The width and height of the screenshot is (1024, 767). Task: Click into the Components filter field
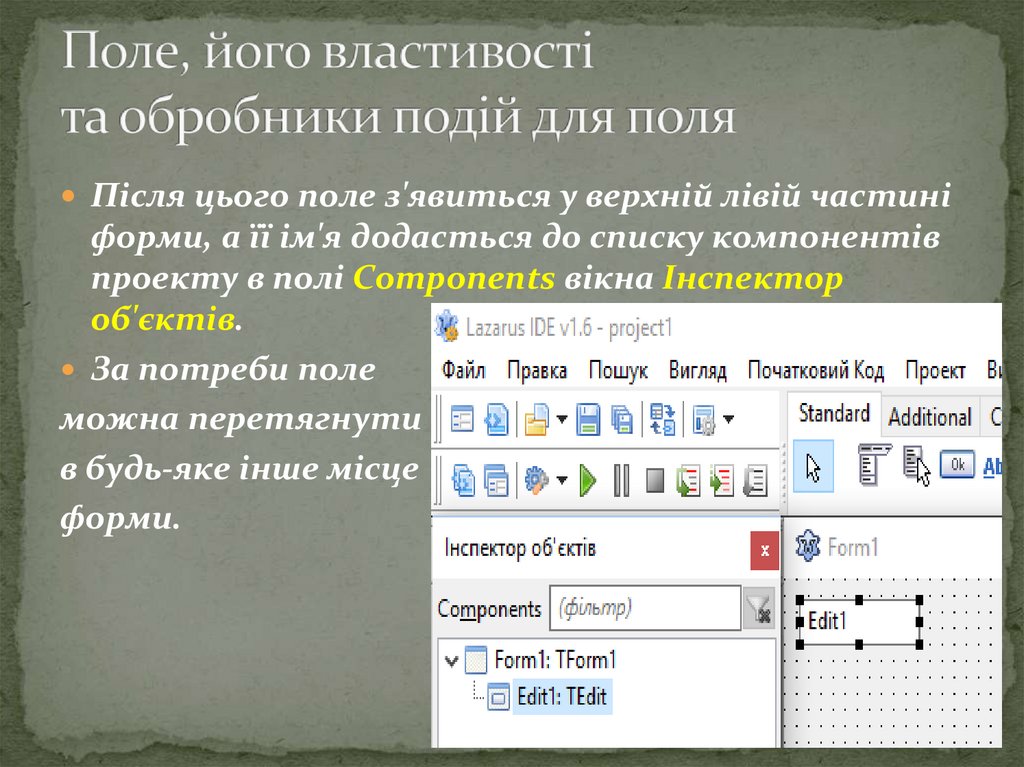[x=643, y=608]
